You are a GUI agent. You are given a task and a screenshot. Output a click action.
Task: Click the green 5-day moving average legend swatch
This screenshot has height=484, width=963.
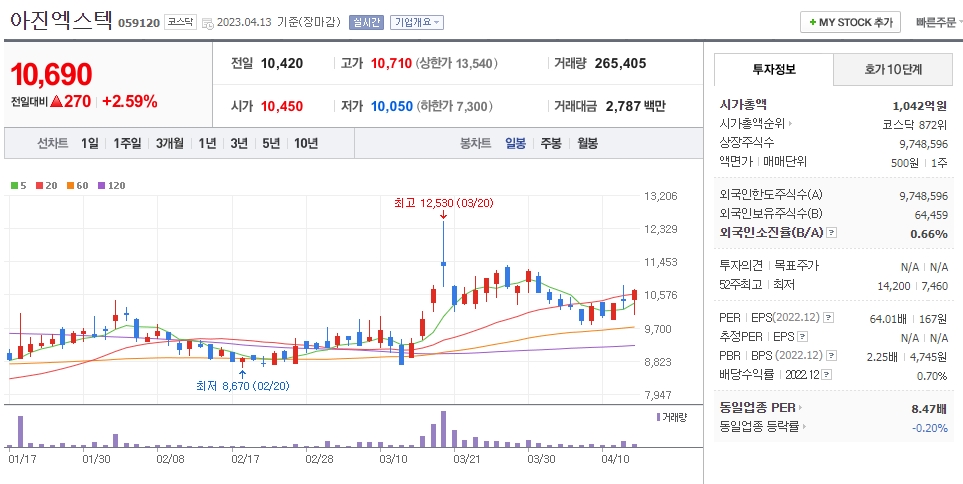pos(14,185)
